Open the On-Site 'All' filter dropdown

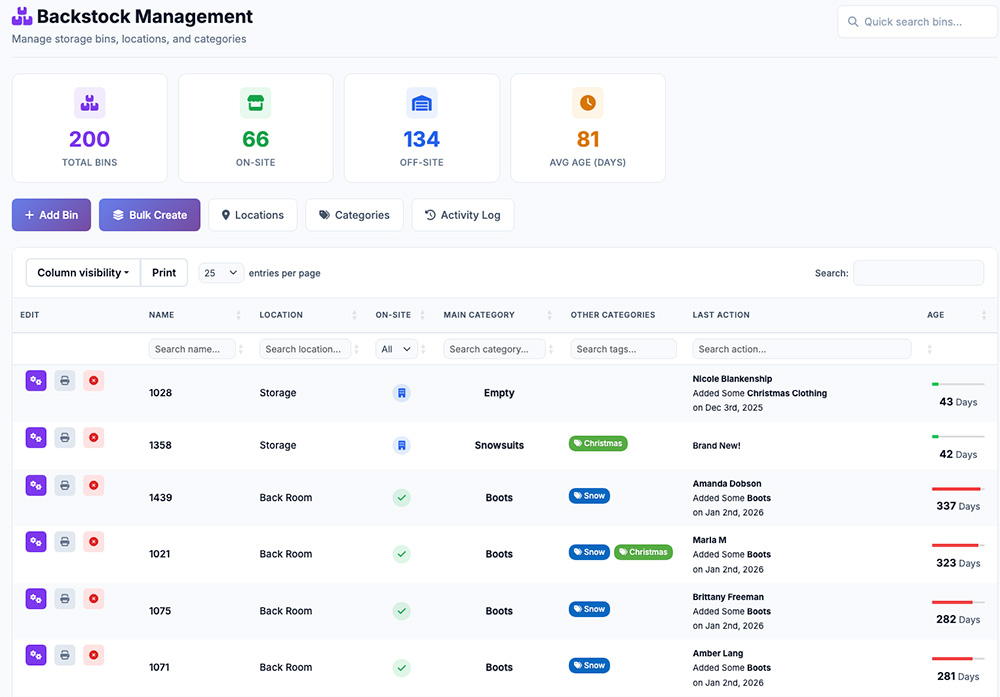coord(395,348)
